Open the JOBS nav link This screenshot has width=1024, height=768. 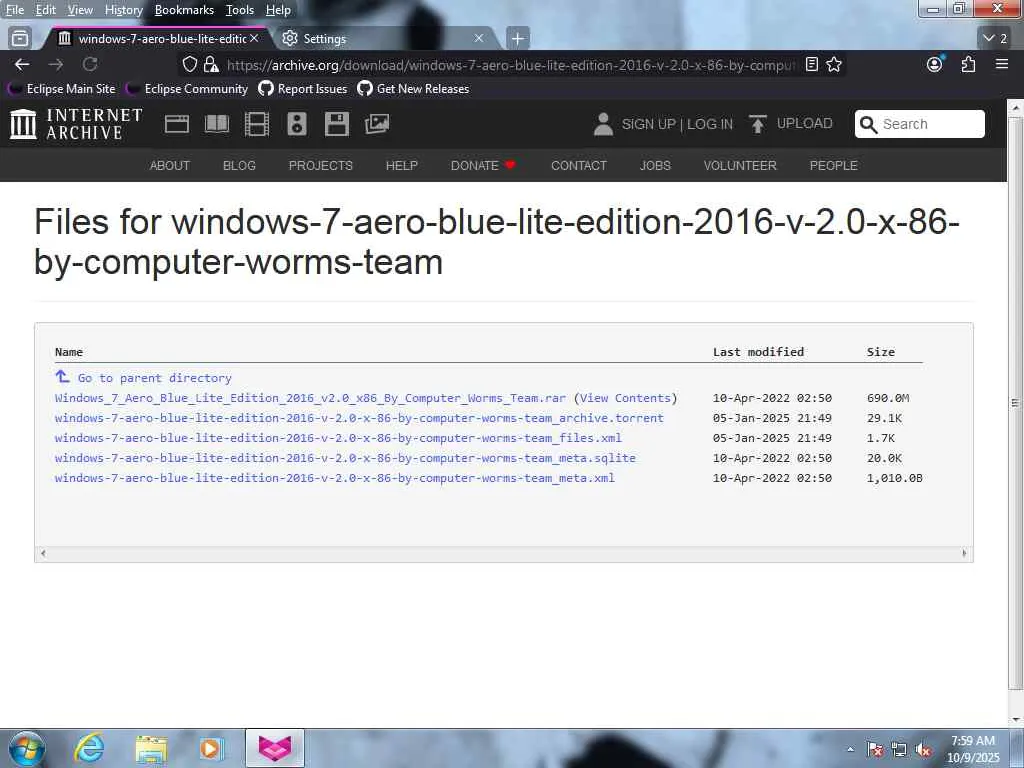(655, 165)
